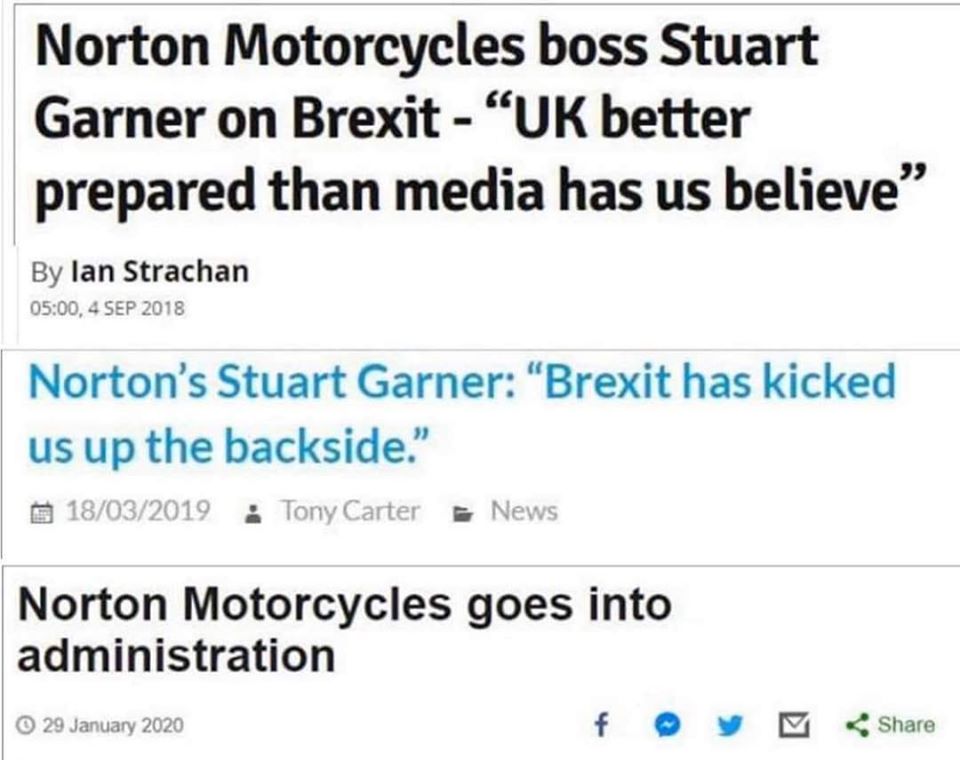Viewport: 960px width, 760px height.
Task: Email the article using the envelope icon
Action: click(x=793, y=725)
